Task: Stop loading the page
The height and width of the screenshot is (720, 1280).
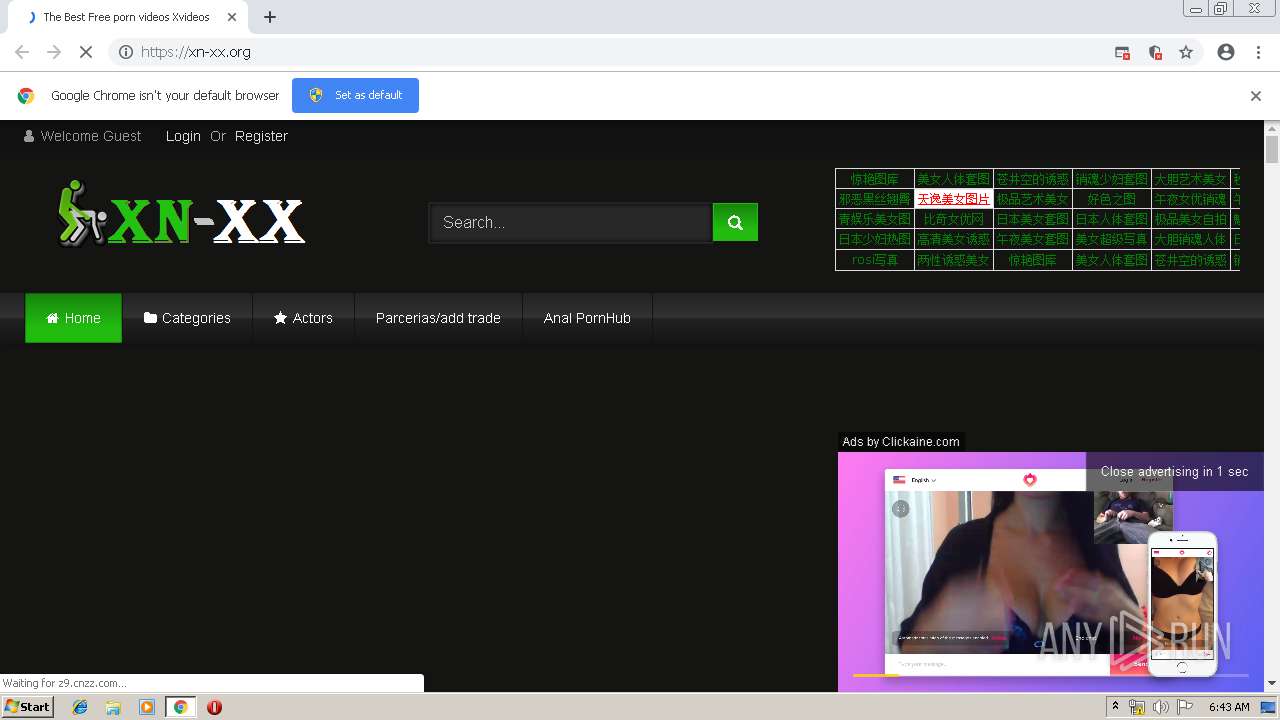Action: click(86, 52)
